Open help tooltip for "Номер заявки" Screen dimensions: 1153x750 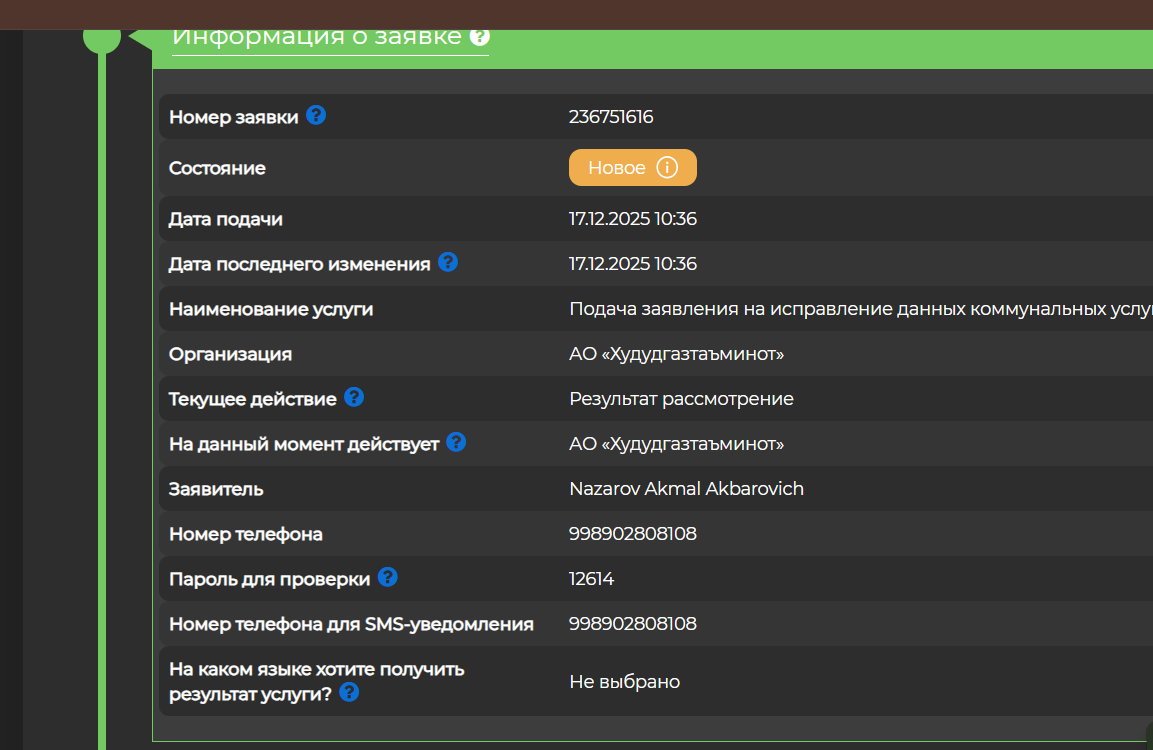tap(316, 115)
